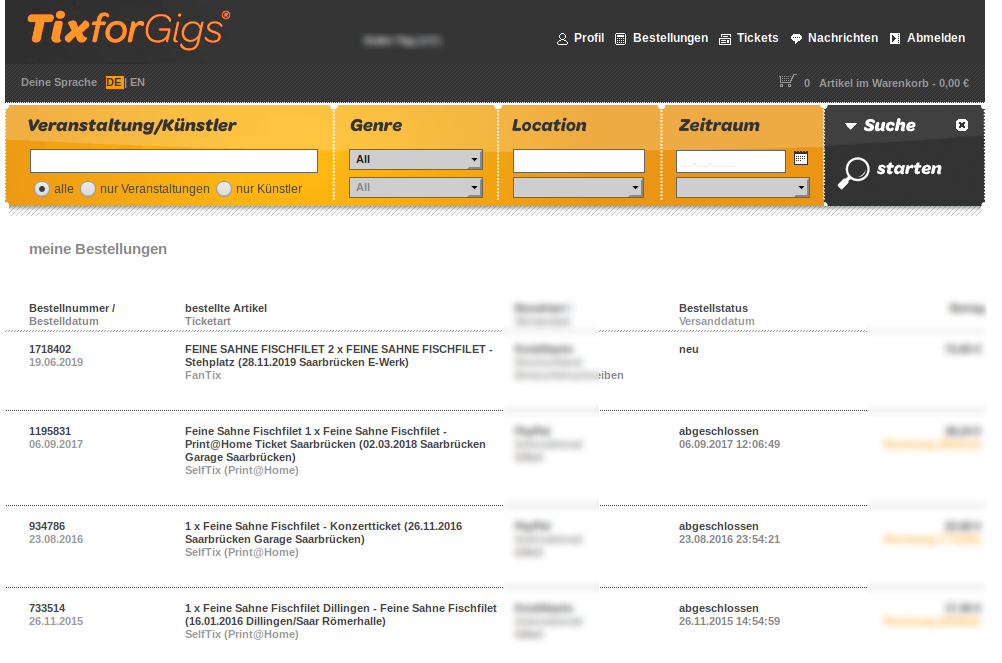Click order date 19.06.2019
Viewport: 1002px width, 663px height.
click(x=56, y=362)
